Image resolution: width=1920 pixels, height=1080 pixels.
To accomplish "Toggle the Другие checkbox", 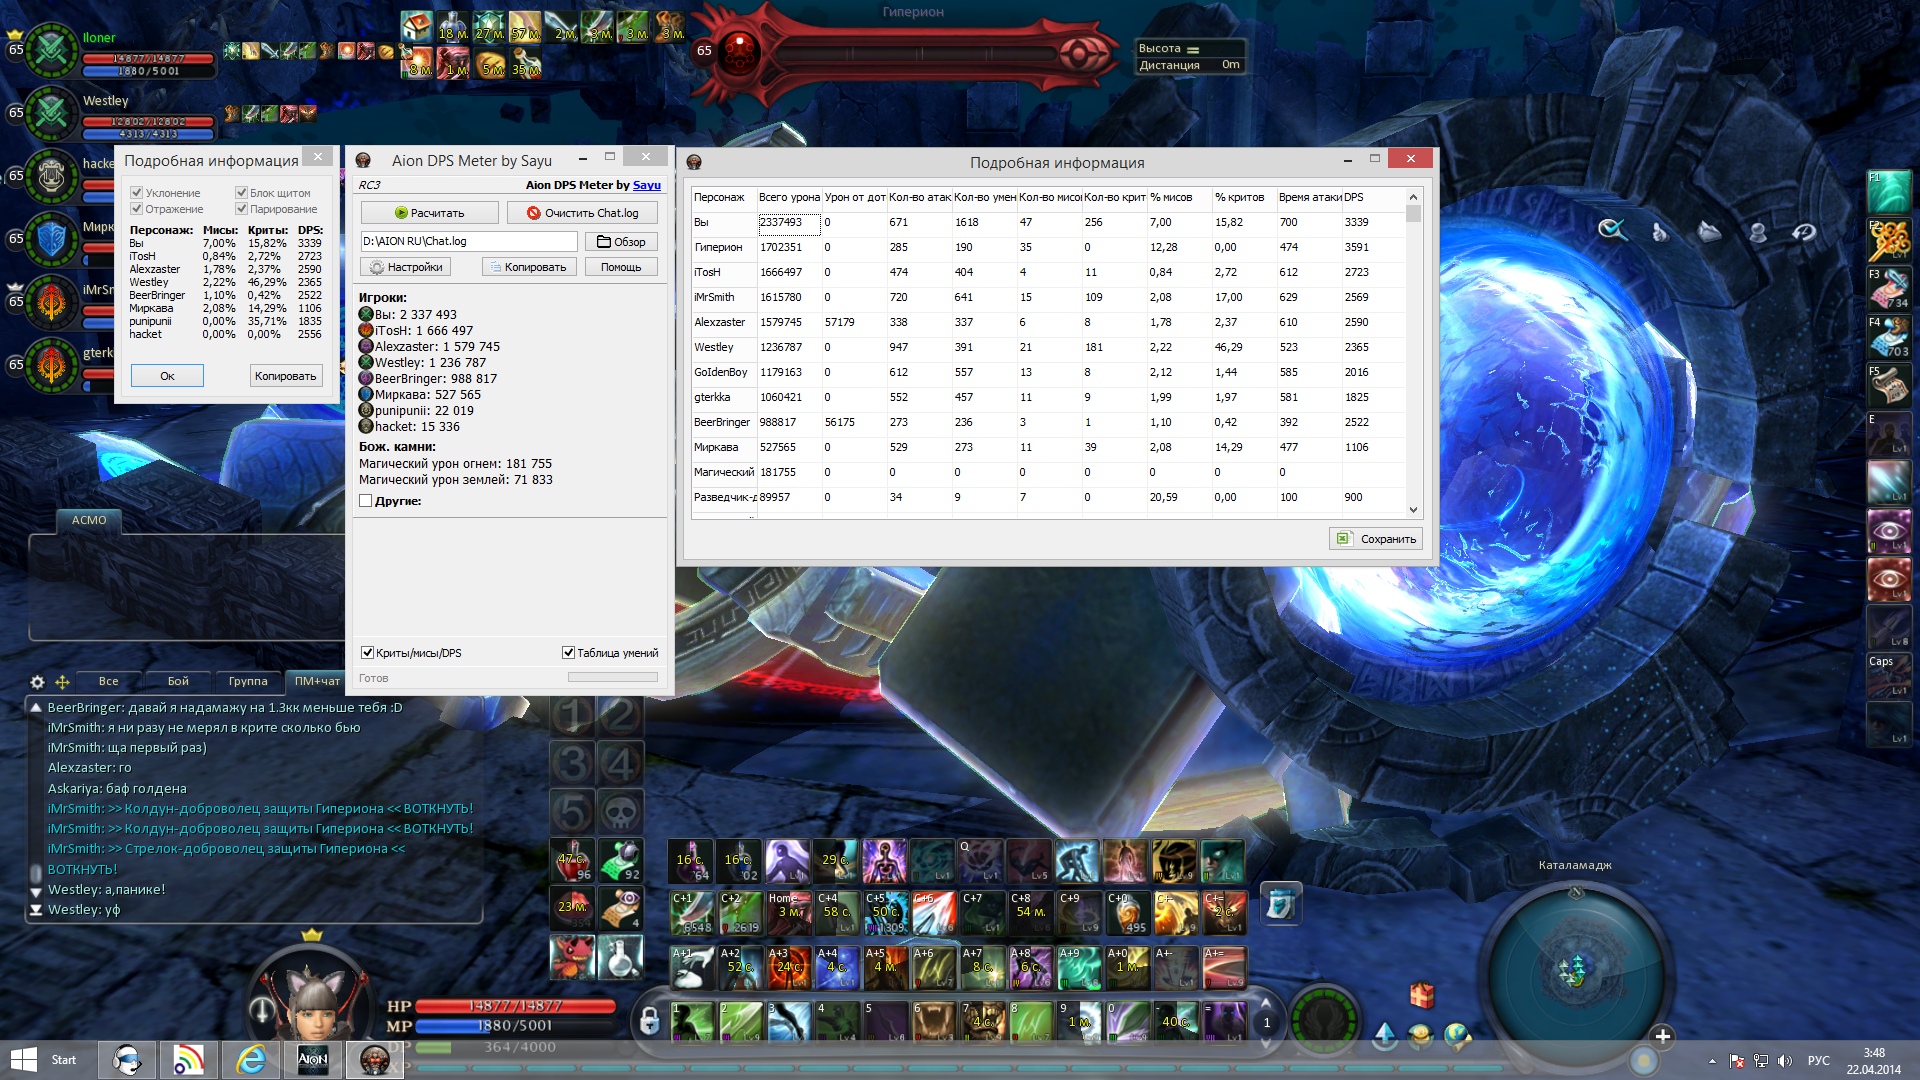I will [x=366, y=501].
